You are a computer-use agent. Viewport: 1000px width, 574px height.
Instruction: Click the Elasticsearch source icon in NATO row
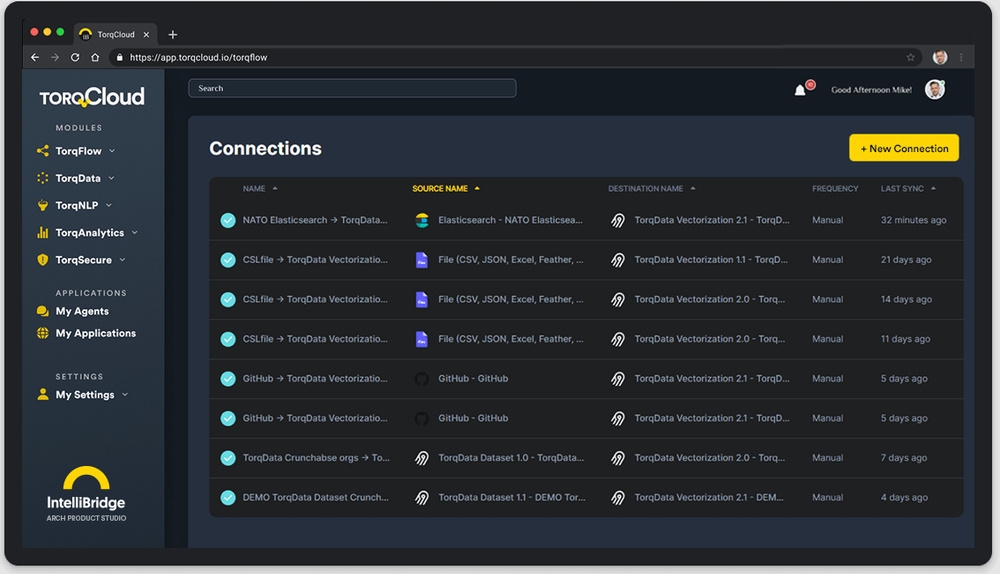click(x=422, y=220)
